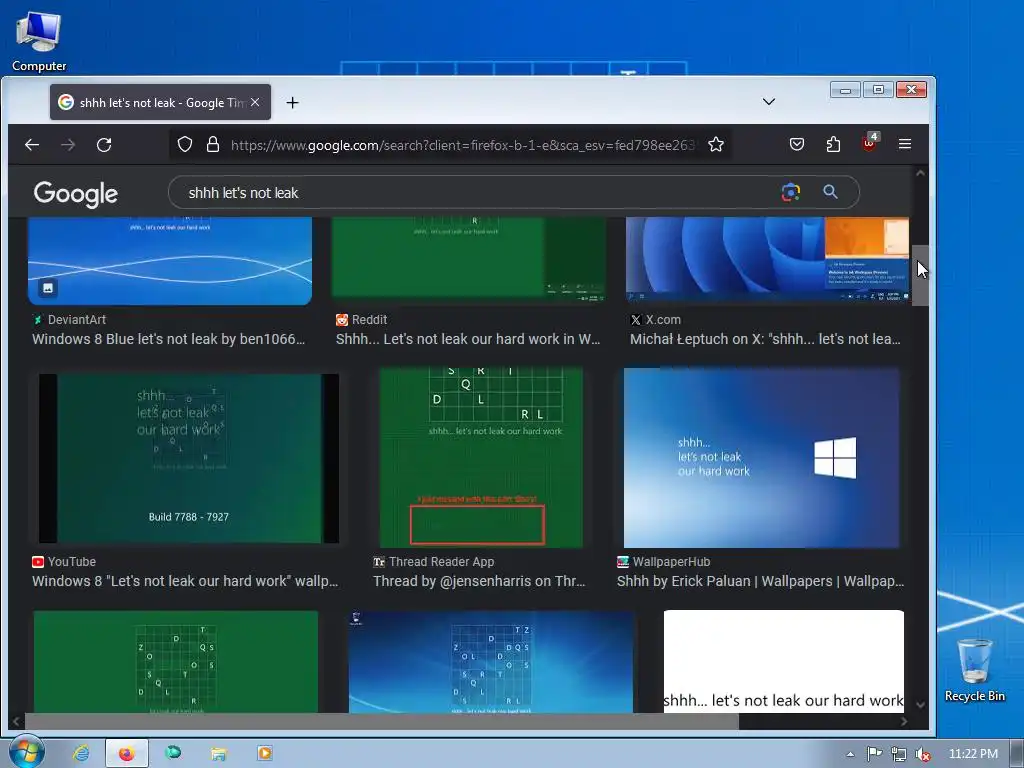Close the 'shhh let's not leak' tab
The width and height of the screenshot is (1024, 768).
click(x=255, y=103)
